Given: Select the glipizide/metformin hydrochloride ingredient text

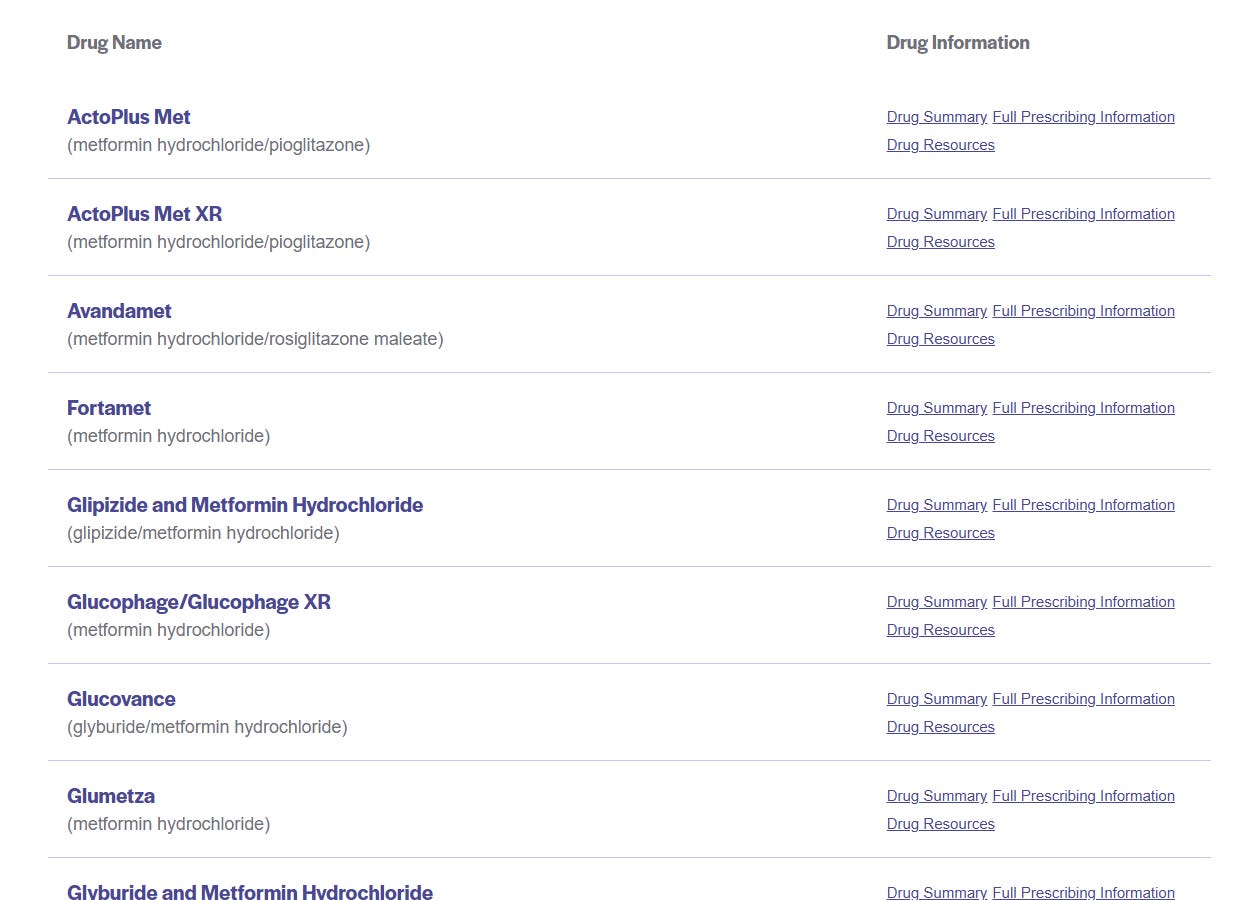Looking at the screenshot, I should 203,533.
